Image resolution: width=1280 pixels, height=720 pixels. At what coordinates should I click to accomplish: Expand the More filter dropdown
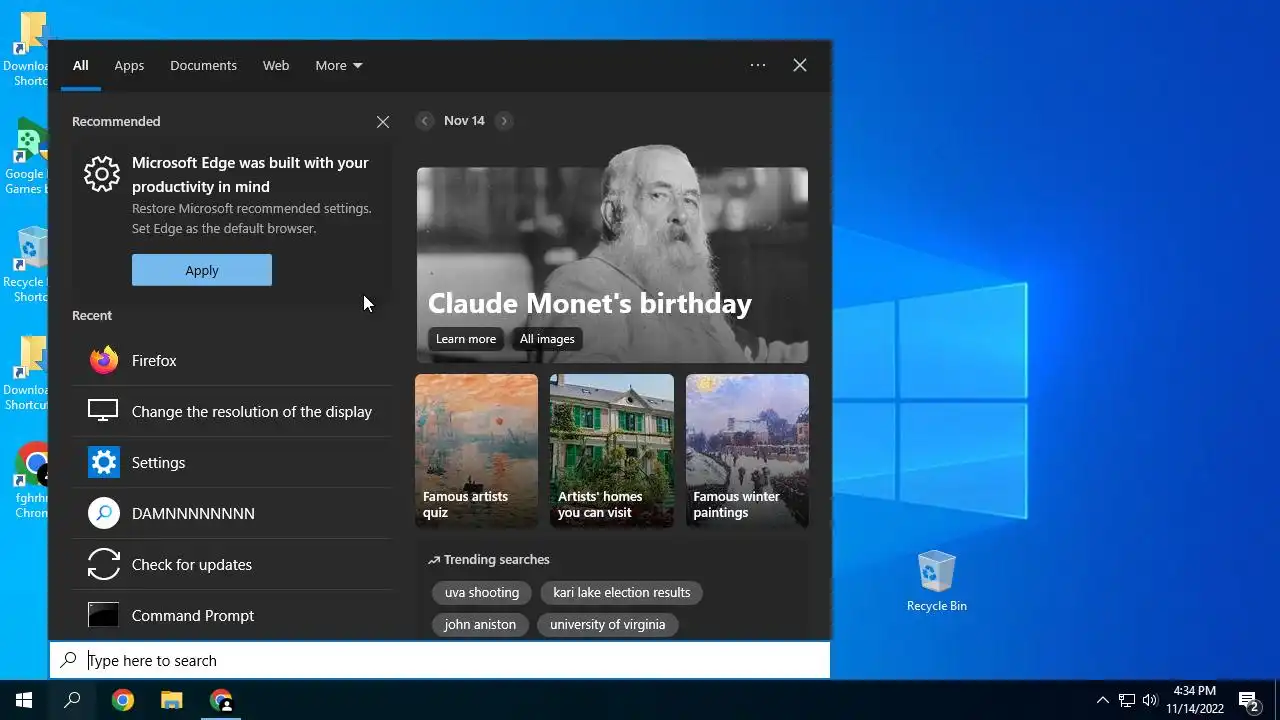click(x=339, y=65)
